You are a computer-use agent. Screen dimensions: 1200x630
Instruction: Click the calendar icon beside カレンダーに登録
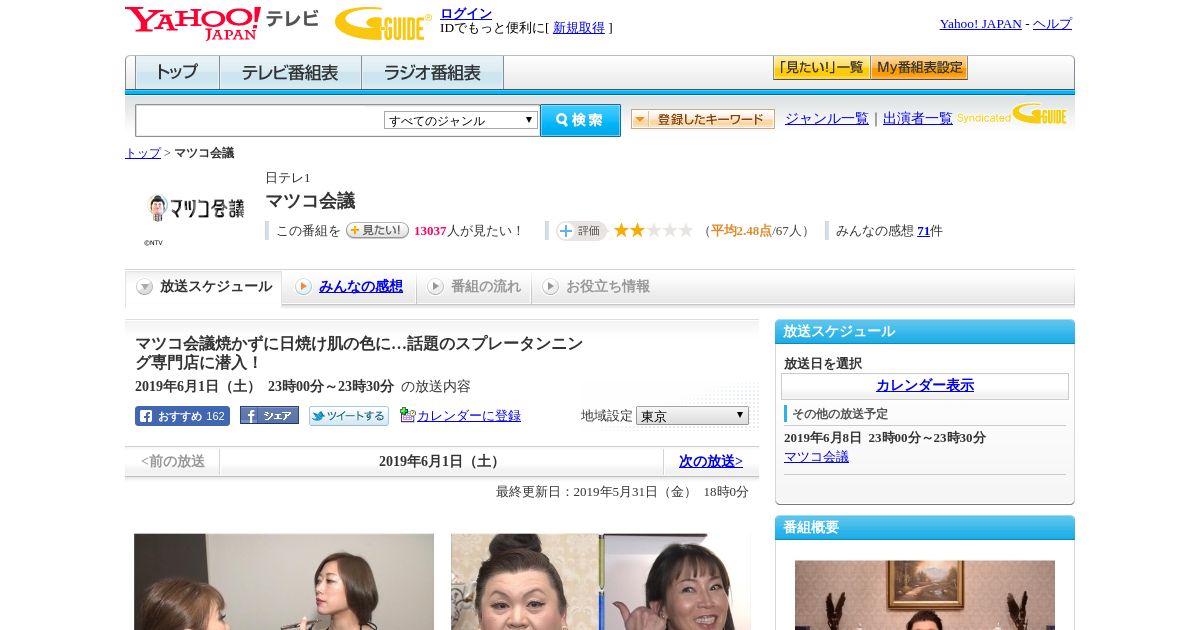(x=407, y=415)
